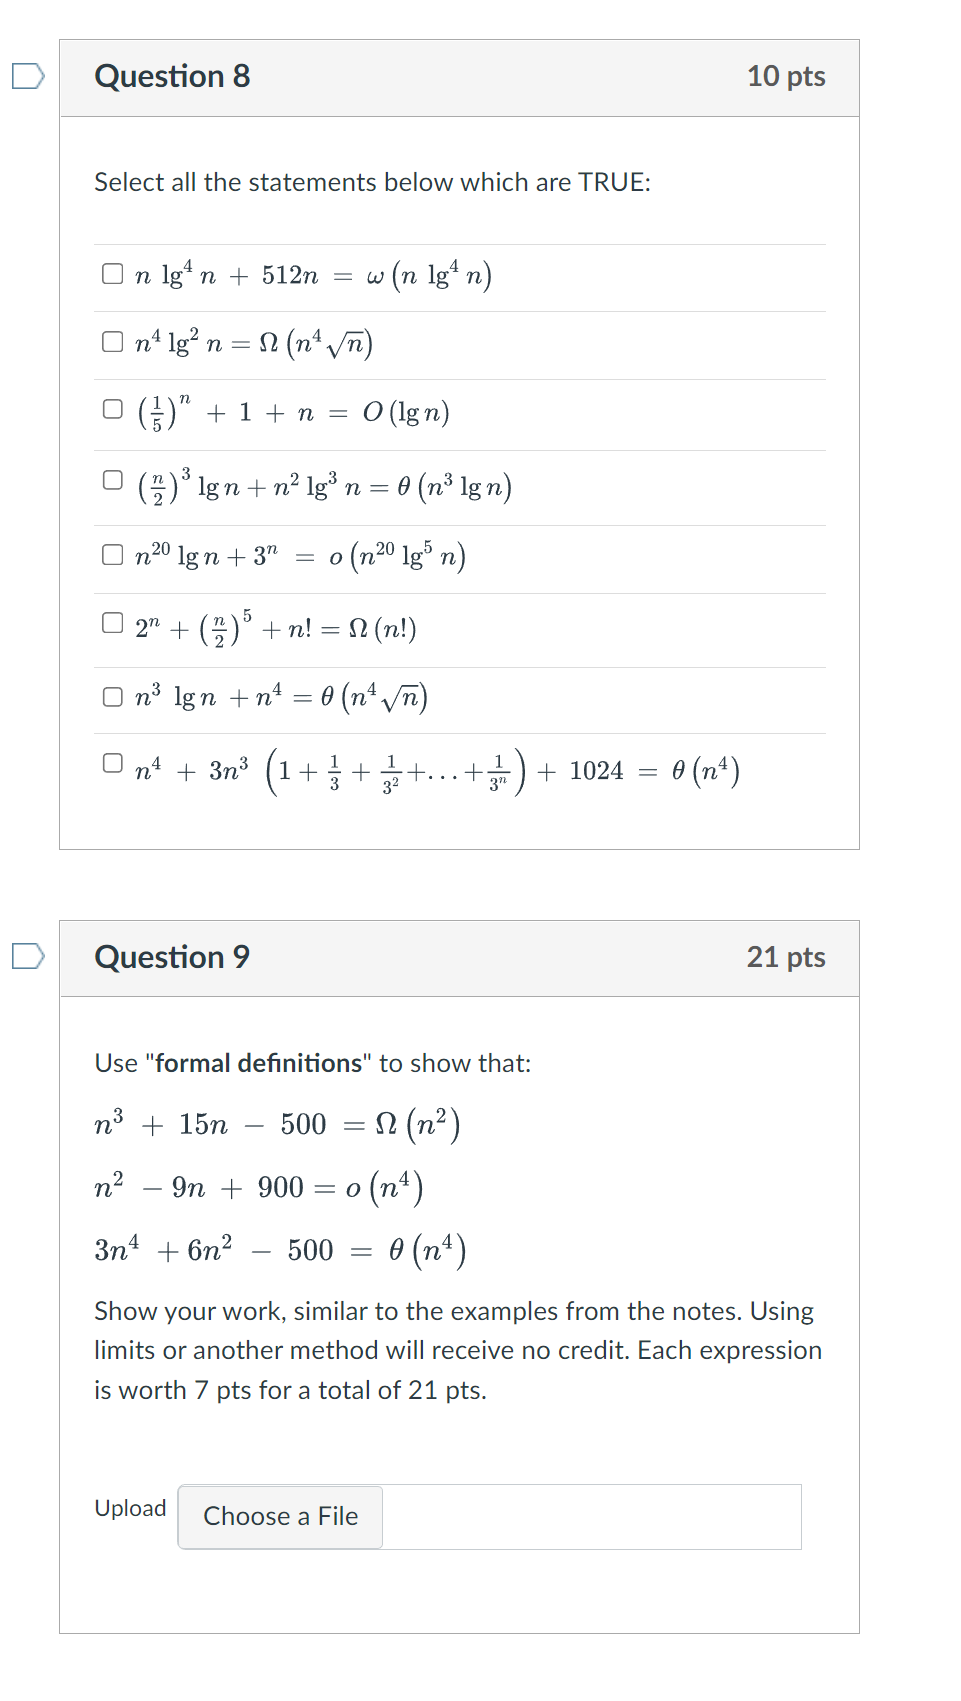This screenshot has height=1701, width=961.
Task: Click the Question 9 header
Action: pyautogui.click(x=172, y=957)
